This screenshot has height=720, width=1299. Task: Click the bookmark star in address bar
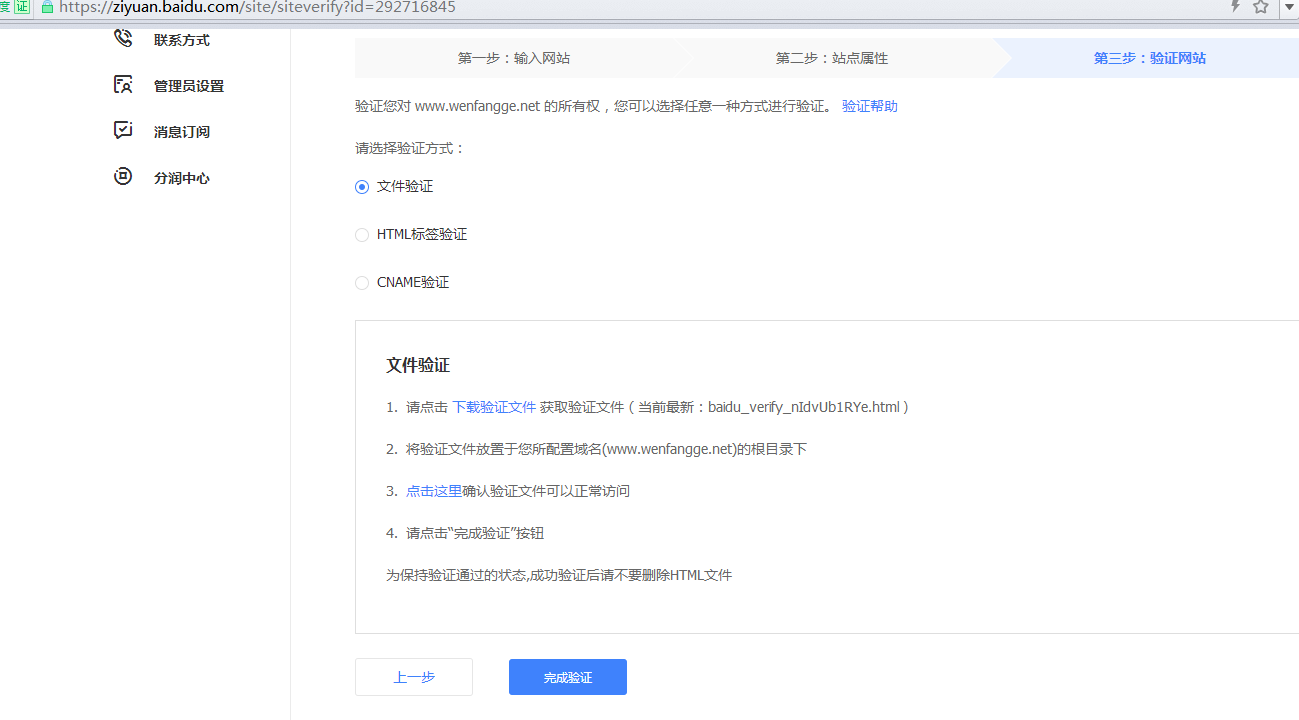(x=1261, y=7)
